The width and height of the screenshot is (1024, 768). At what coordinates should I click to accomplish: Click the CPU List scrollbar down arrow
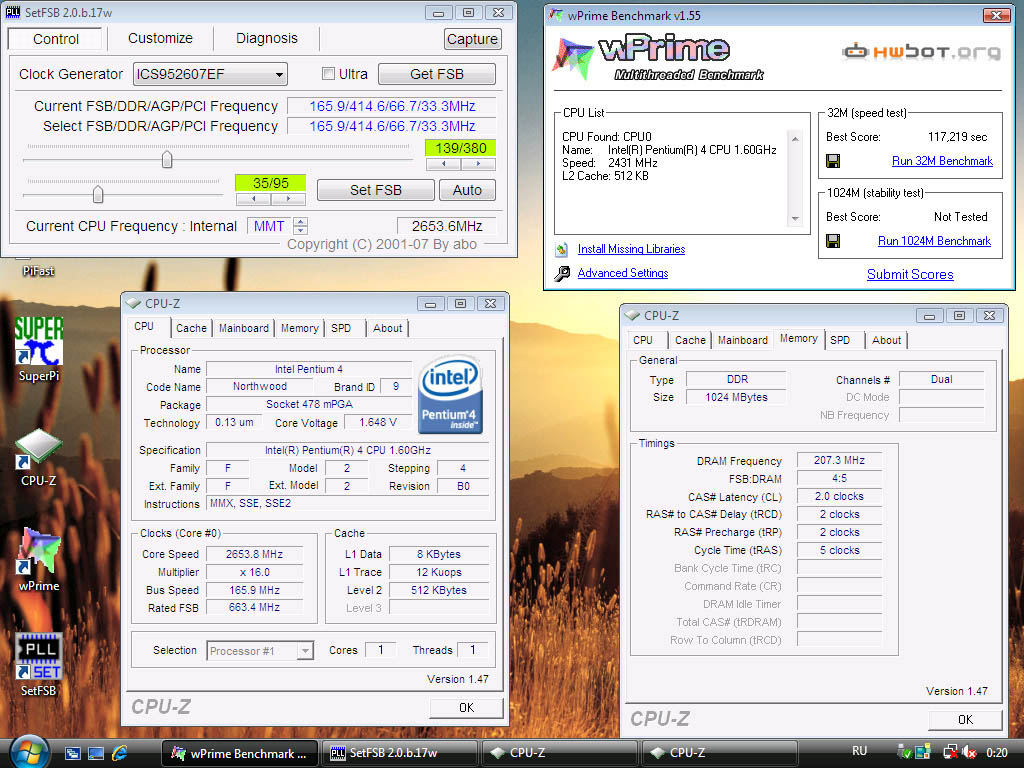pos(795,219)
